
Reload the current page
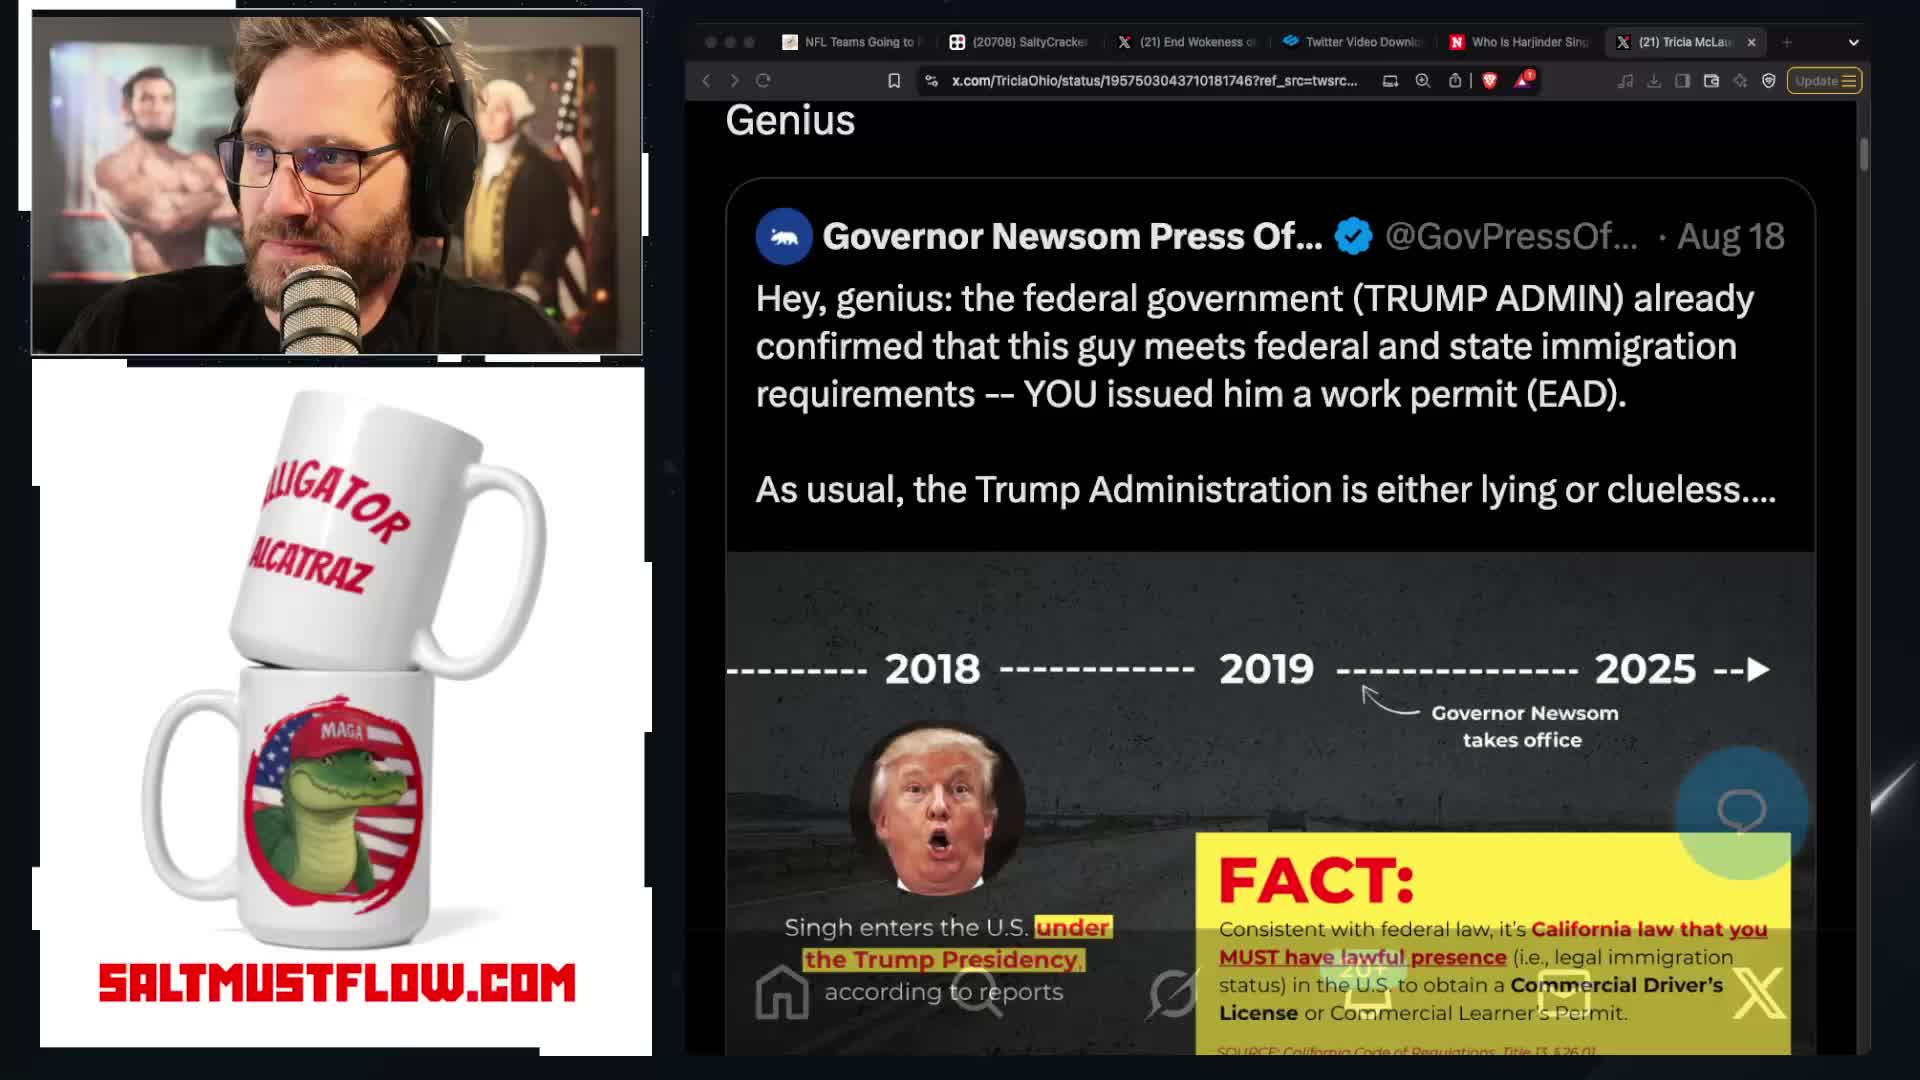(764, 81)
